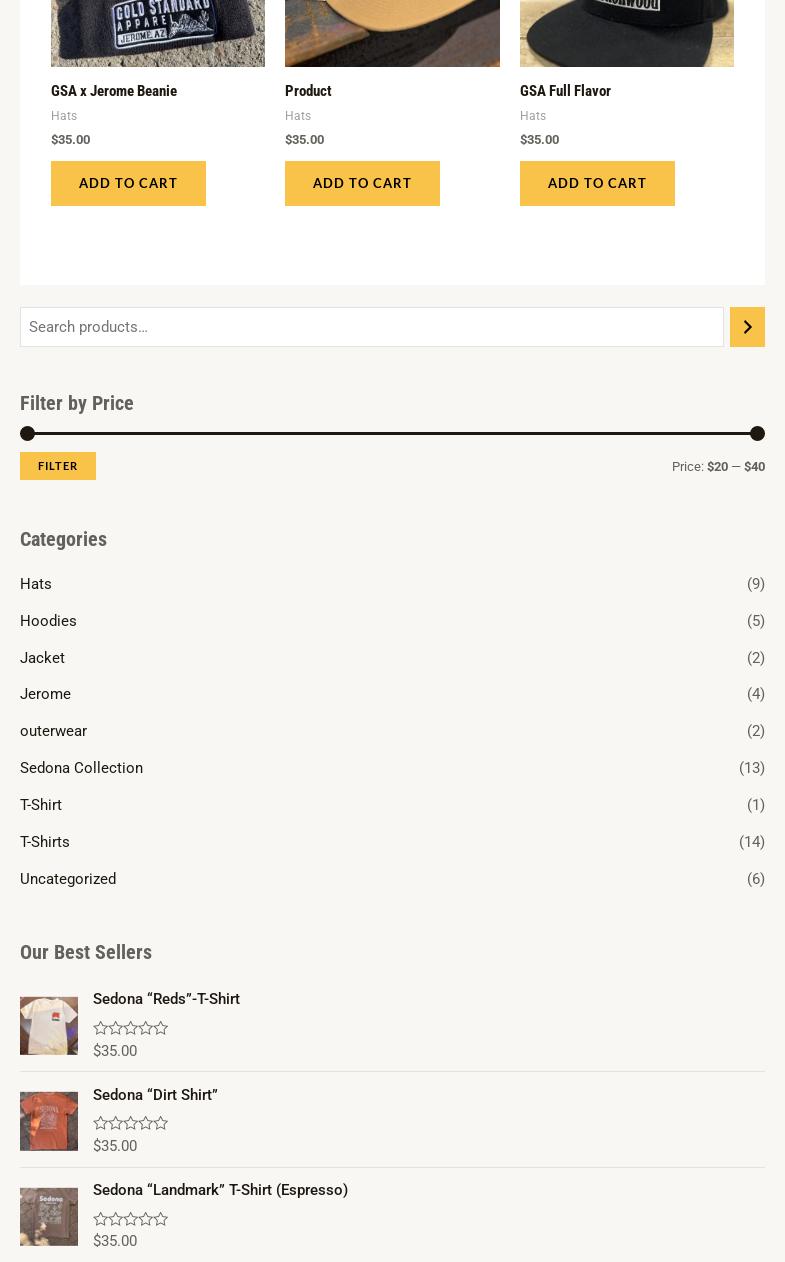Click the Sedona Reds T-Shirt thumbnail
785x1262 pixels.
(x=49, y=1026)
